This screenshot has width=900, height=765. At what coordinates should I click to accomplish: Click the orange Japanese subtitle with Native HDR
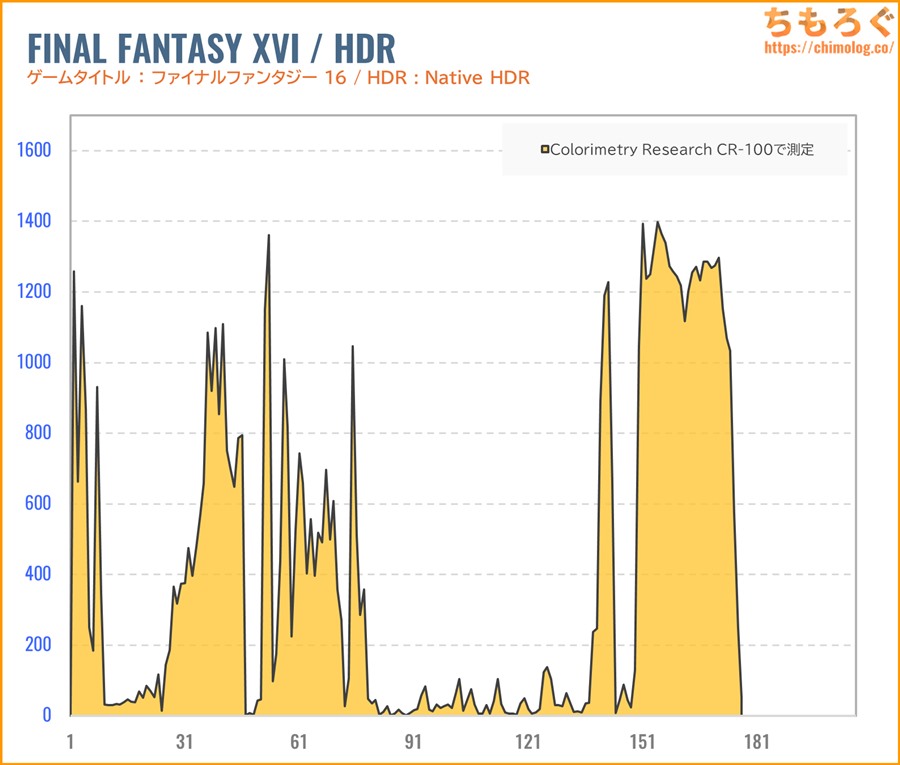(278, 79)
